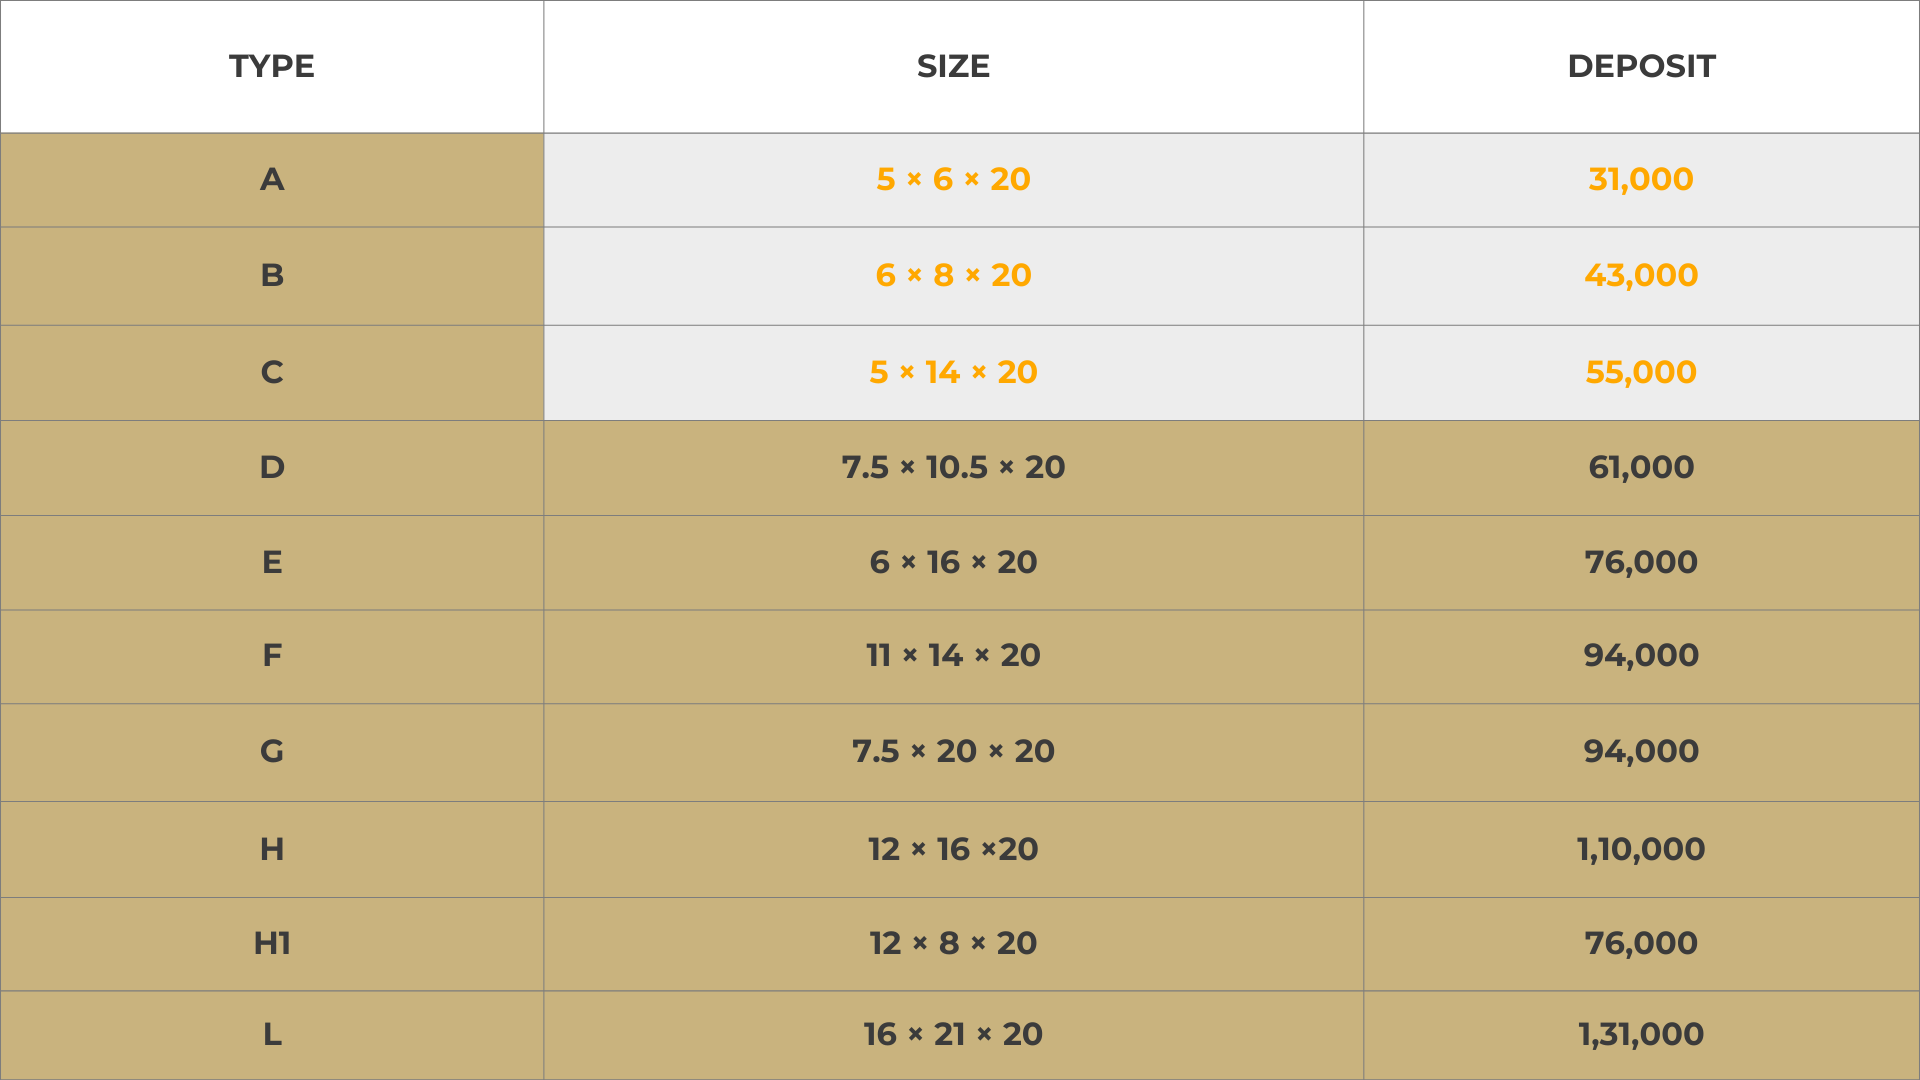Click the DEPOSIT column header
The image size is (1920, 1080).
[1641, 66]
